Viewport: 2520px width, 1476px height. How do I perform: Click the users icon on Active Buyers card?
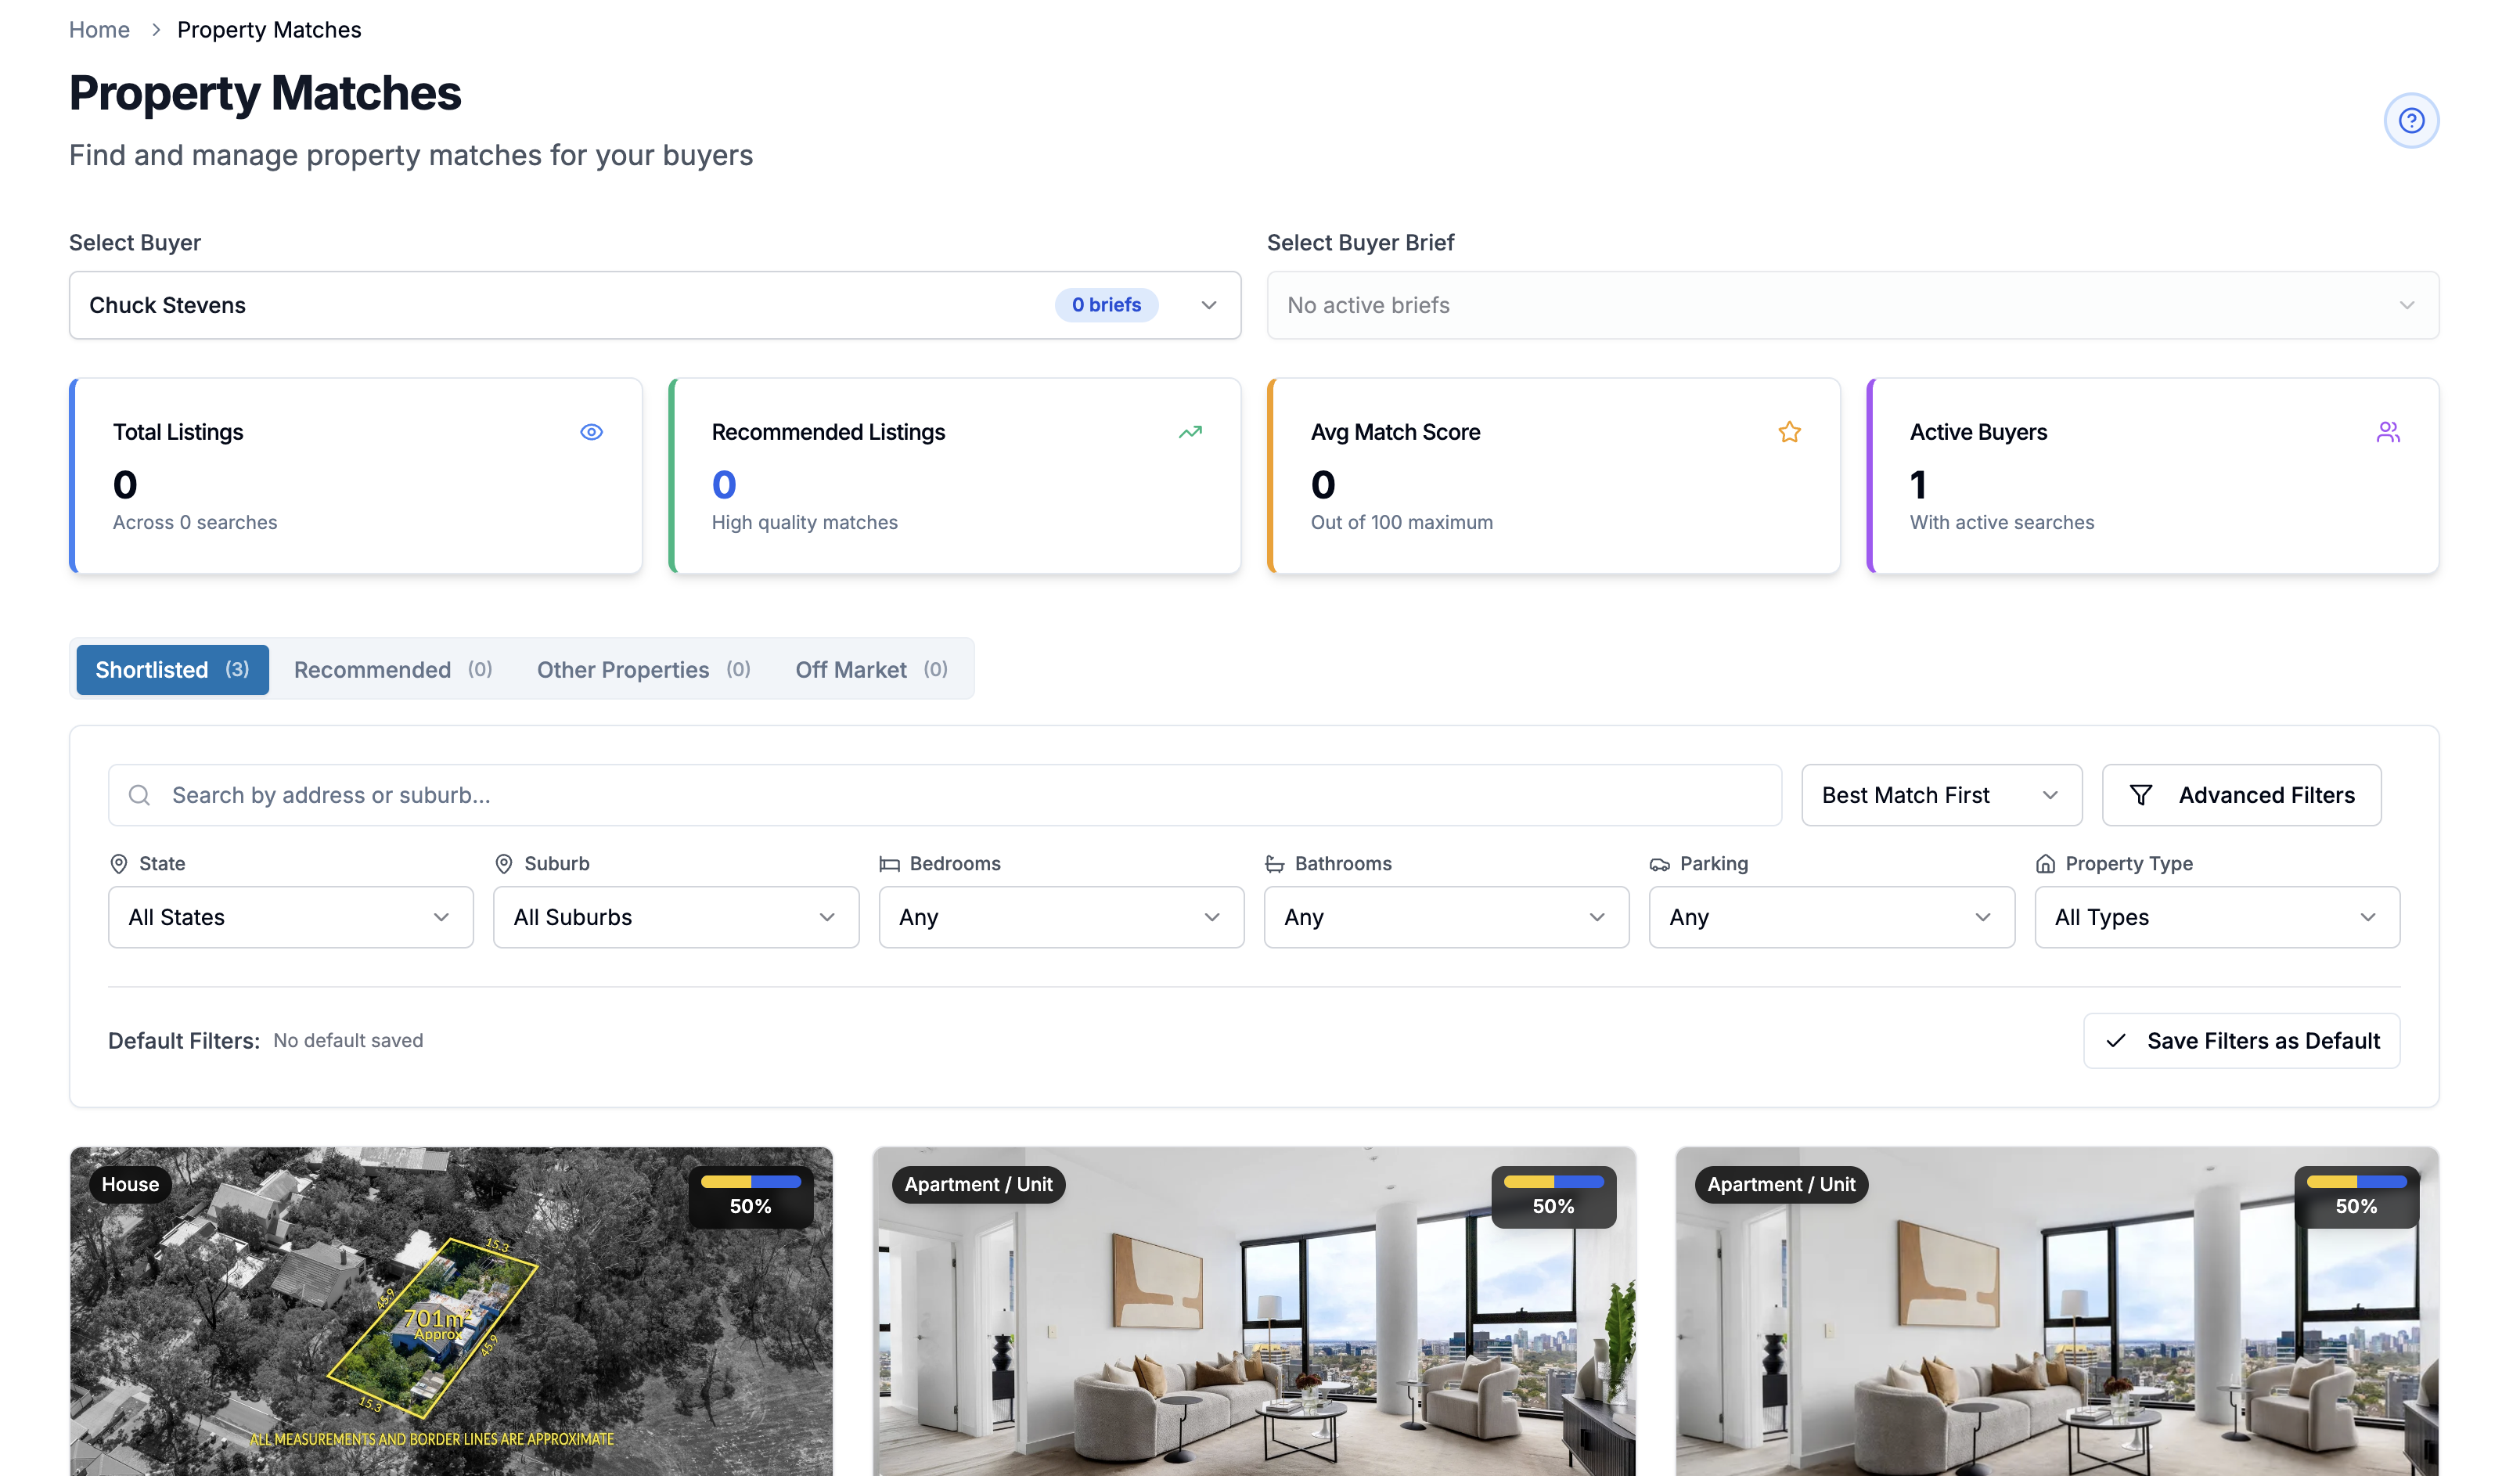(x=2388, y=432)
